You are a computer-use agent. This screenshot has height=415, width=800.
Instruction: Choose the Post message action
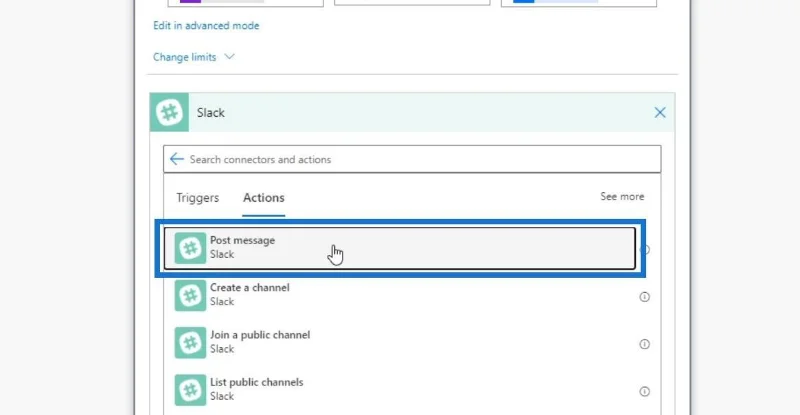pyautogui.click(x=399, y=248)
